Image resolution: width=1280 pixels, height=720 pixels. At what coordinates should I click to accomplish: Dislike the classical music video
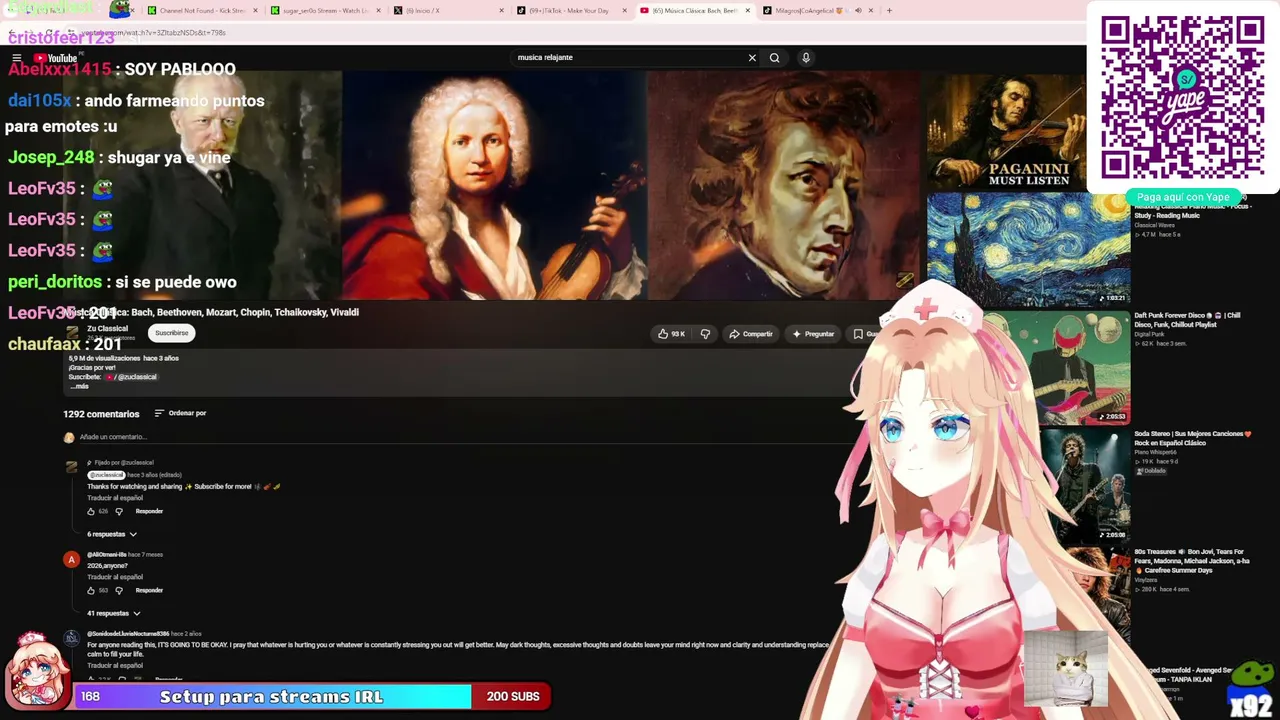click(705, 334)
